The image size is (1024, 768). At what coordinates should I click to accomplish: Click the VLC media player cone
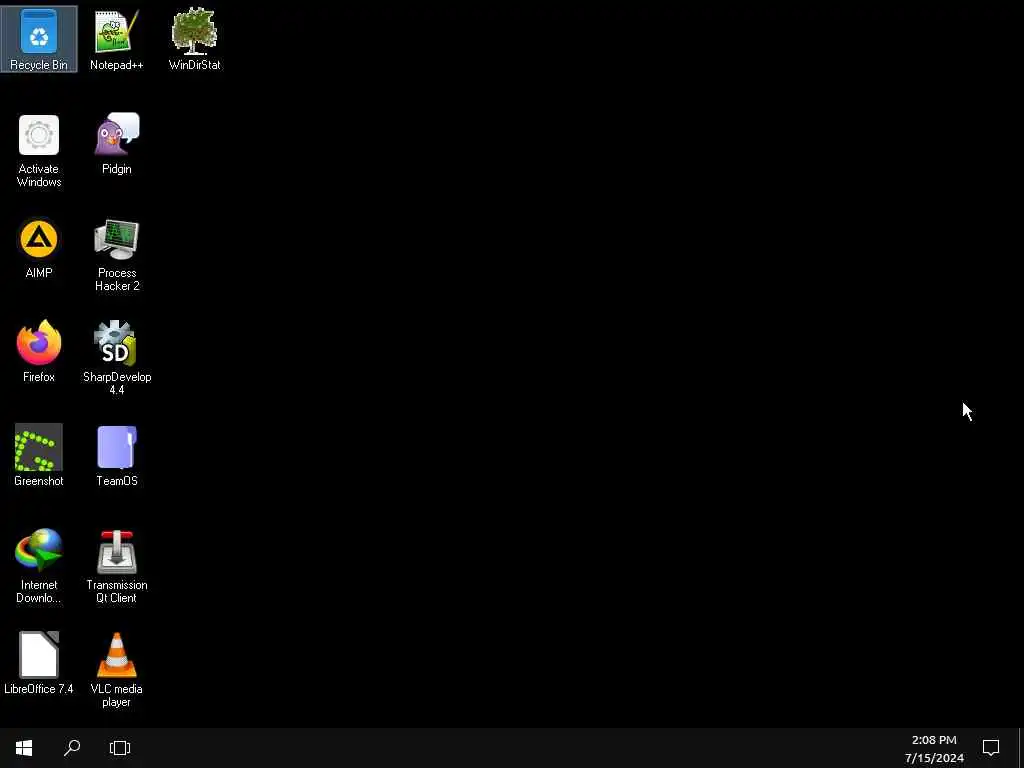point(117,655)
